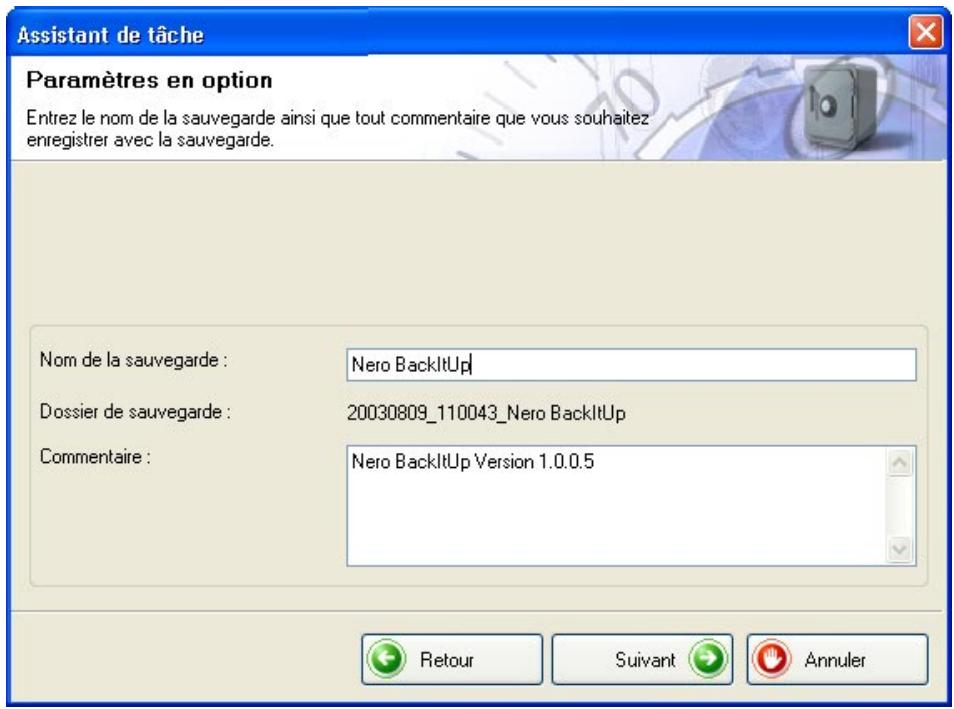This screenshot has width=954, height=709.
Task: Select the text "20030809_110043_Nero BackItUp"
Action: (486, 413)
